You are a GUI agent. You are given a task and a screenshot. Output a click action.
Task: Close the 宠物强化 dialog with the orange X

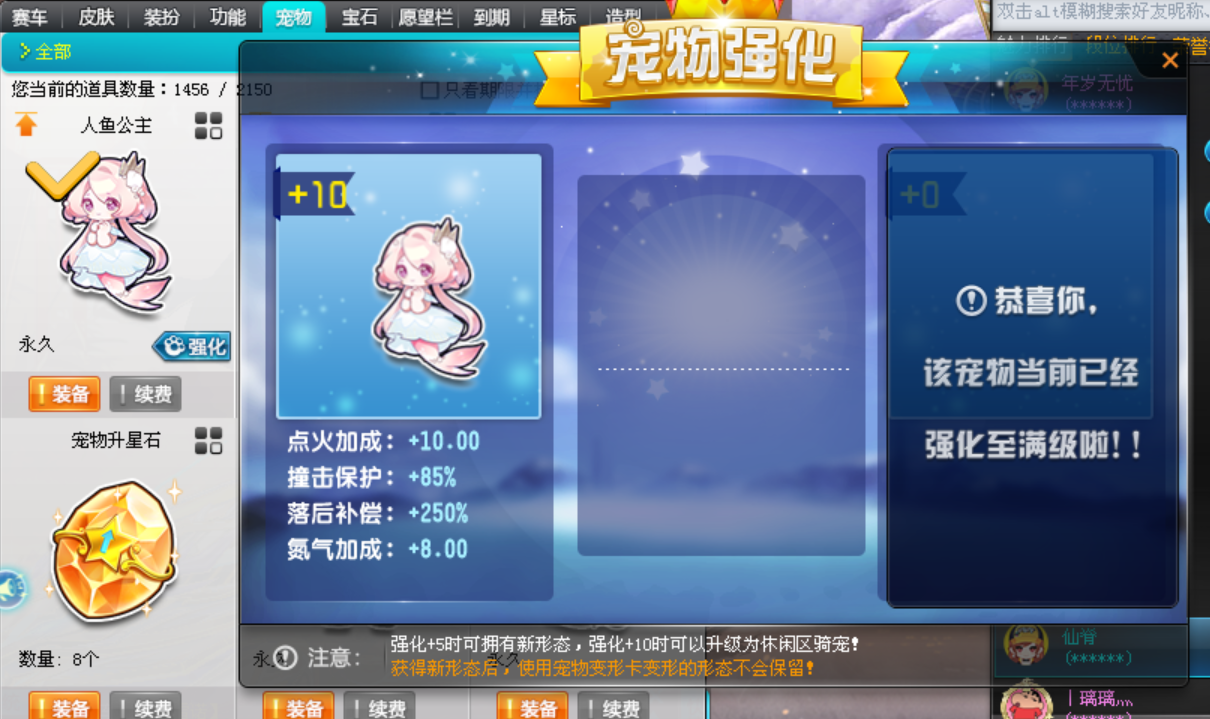tap(1169, 60)
